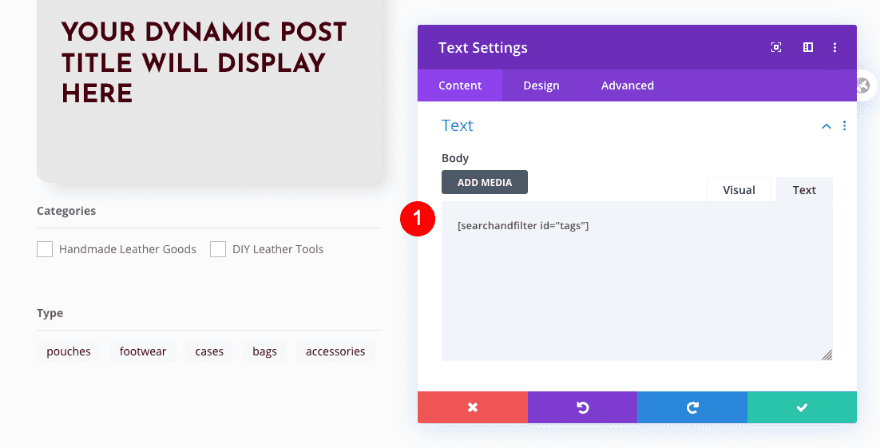Open Text Settings three-dot menu
This screenshot has height=448, width=880.
[x=835, y=48]
